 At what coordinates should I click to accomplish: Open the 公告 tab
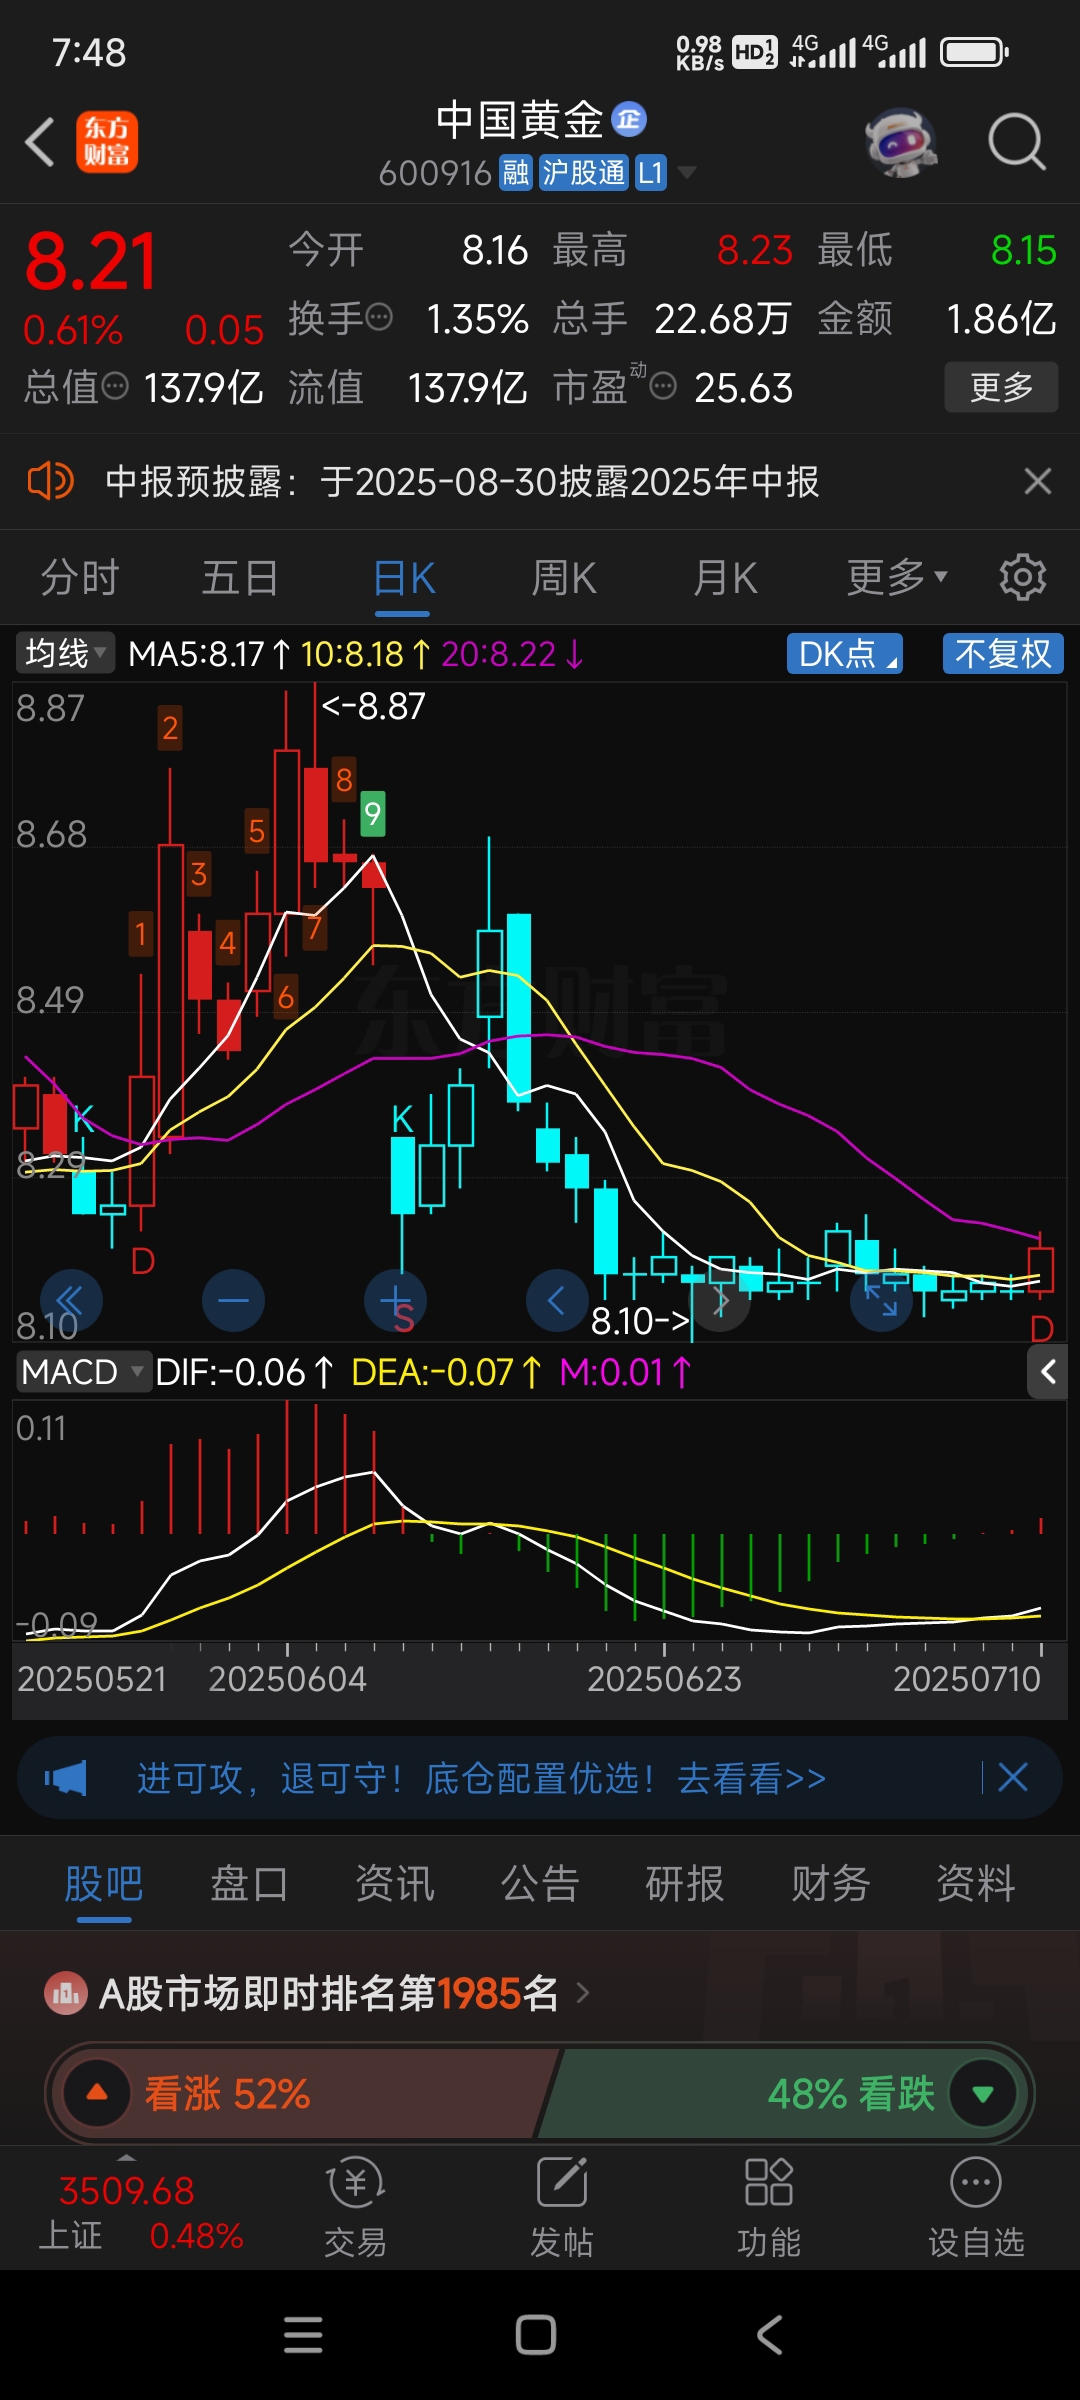540,1884
